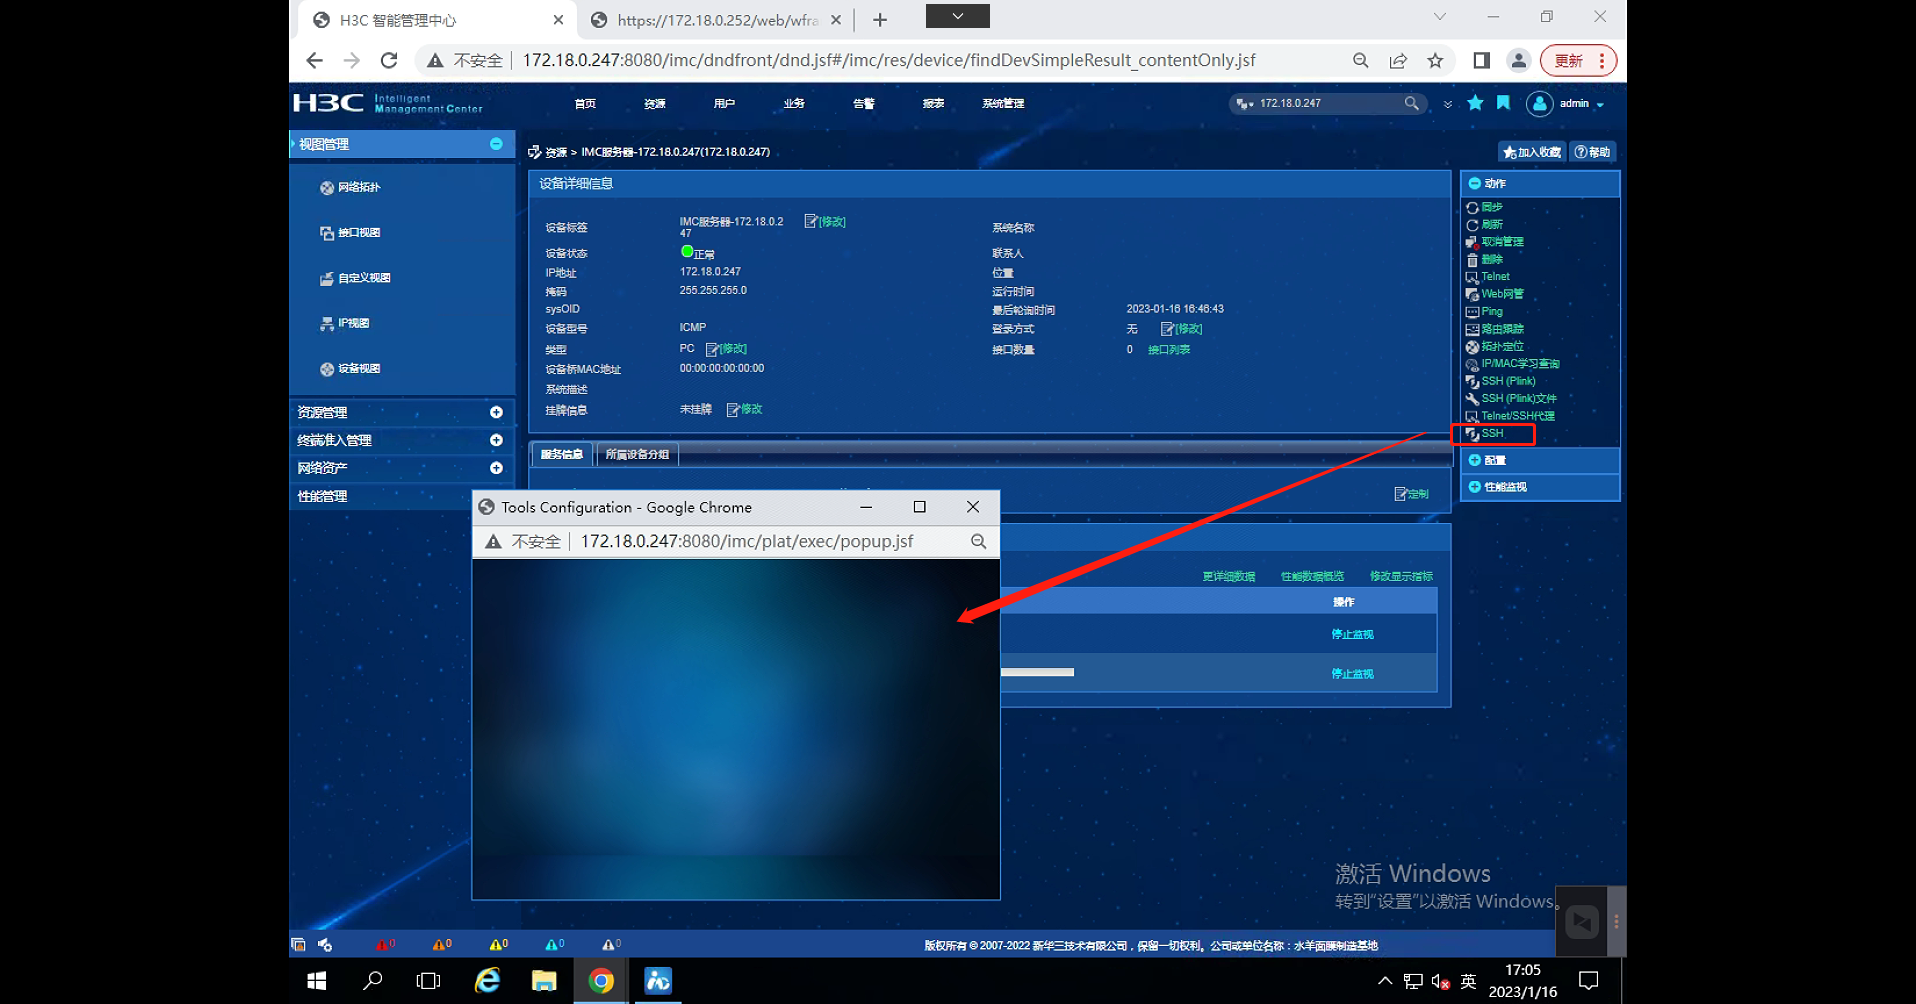The height and width of the screenshot is (1004, 1916).
Task: Expand the 性能监视 panel
Action: 1474,487
